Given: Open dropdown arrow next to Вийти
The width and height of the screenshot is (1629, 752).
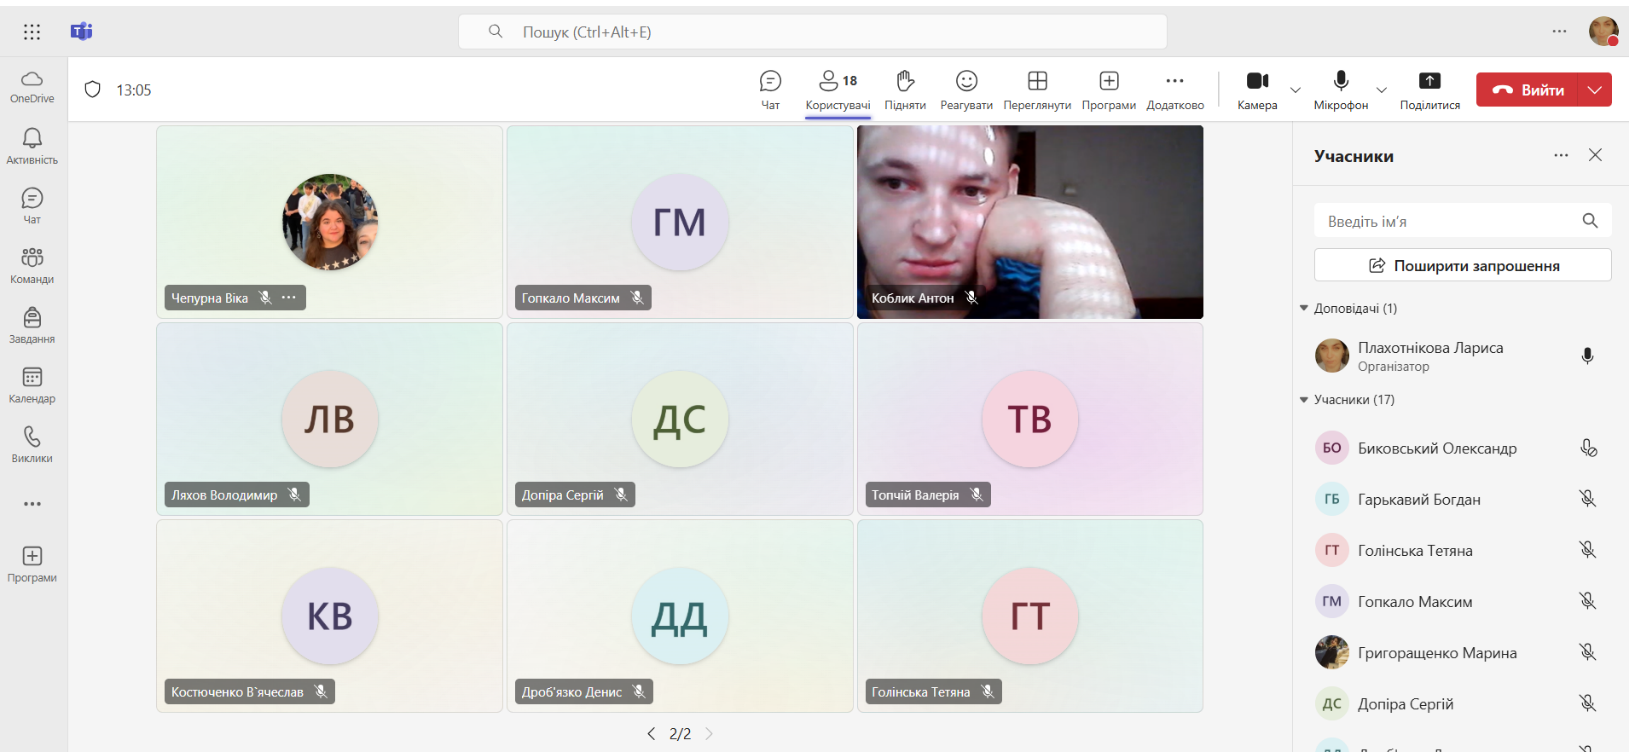Looking at the screenshot, I should [x=1594, y=90].
